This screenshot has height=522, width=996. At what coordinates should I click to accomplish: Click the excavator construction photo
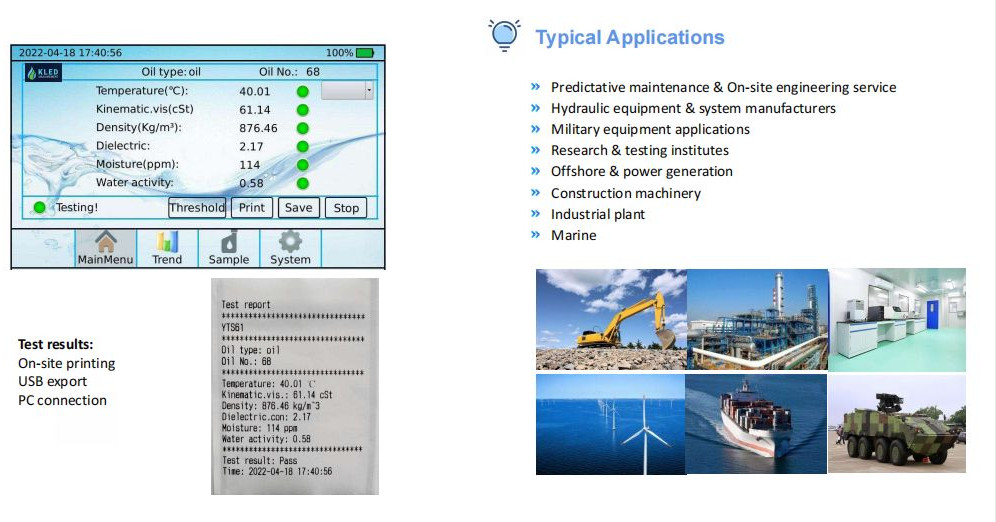(x=611, y=320)
